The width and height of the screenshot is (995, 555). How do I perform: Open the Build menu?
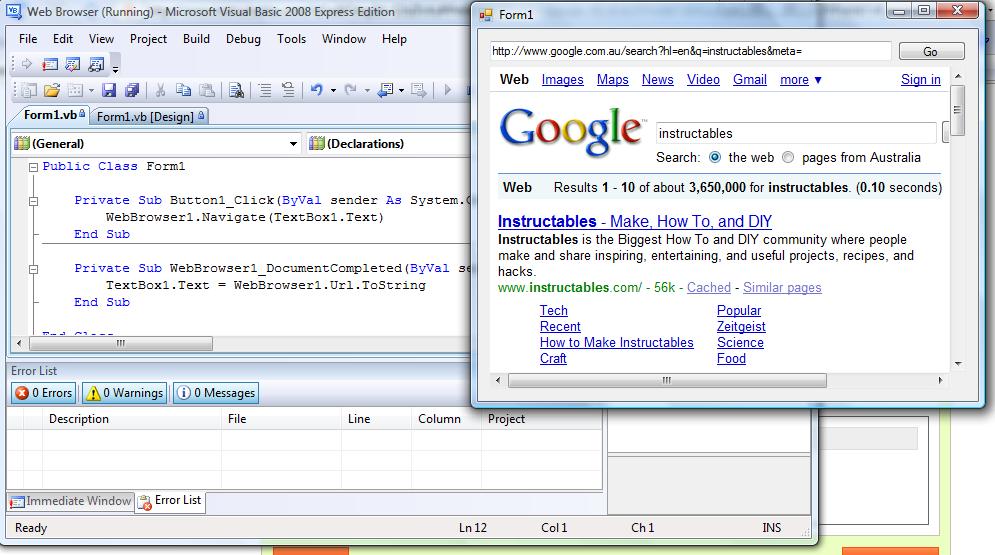[x=196, y=39]
